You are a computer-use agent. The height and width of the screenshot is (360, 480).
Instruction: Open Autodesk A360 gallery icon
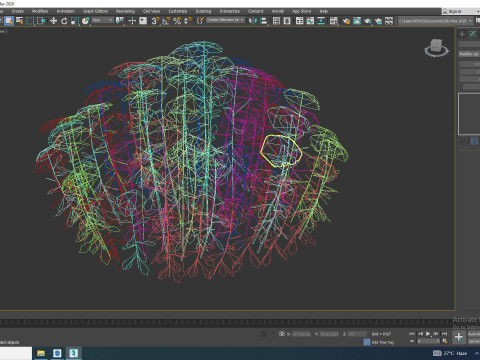pos(389,21)
